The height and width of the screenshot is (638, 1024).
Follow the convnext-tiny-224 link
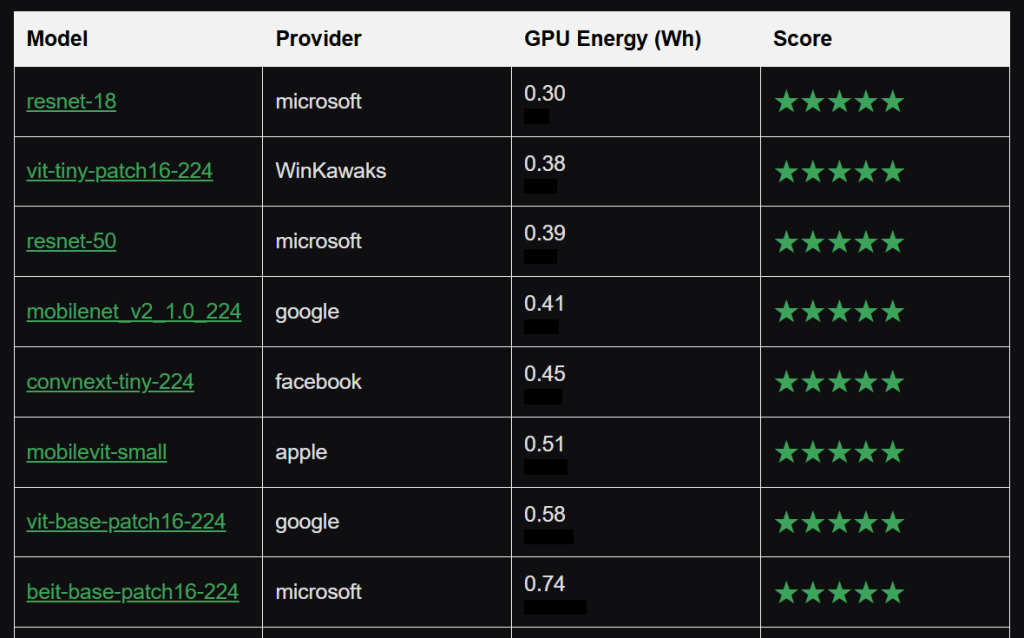pos(110,382)
